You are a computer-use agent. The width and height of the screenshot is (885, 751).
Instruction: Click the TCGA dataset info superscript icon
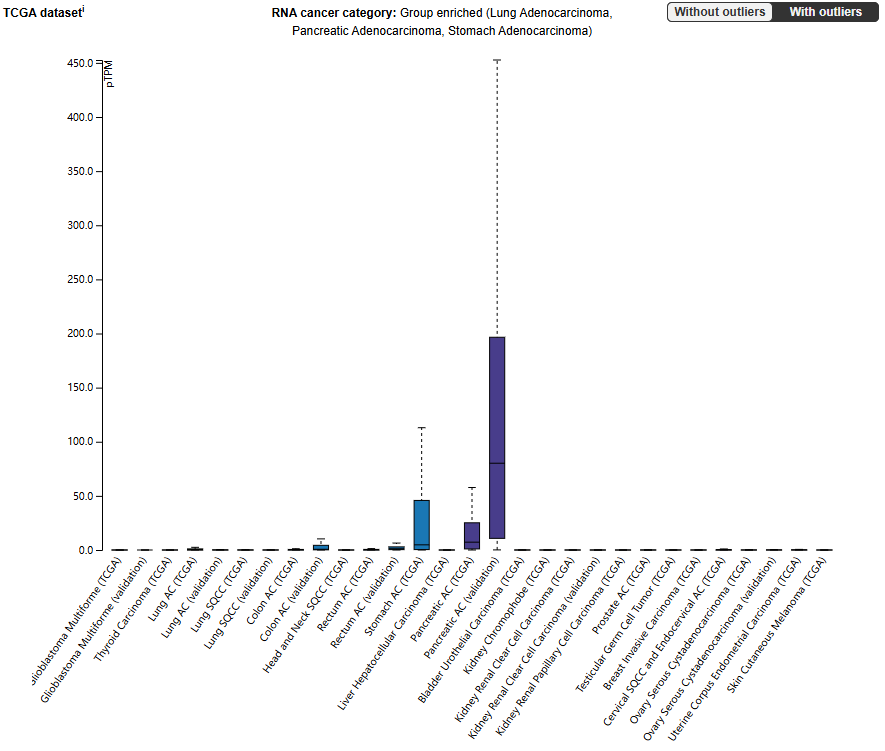pyautogui.click(x=84, y=8)
